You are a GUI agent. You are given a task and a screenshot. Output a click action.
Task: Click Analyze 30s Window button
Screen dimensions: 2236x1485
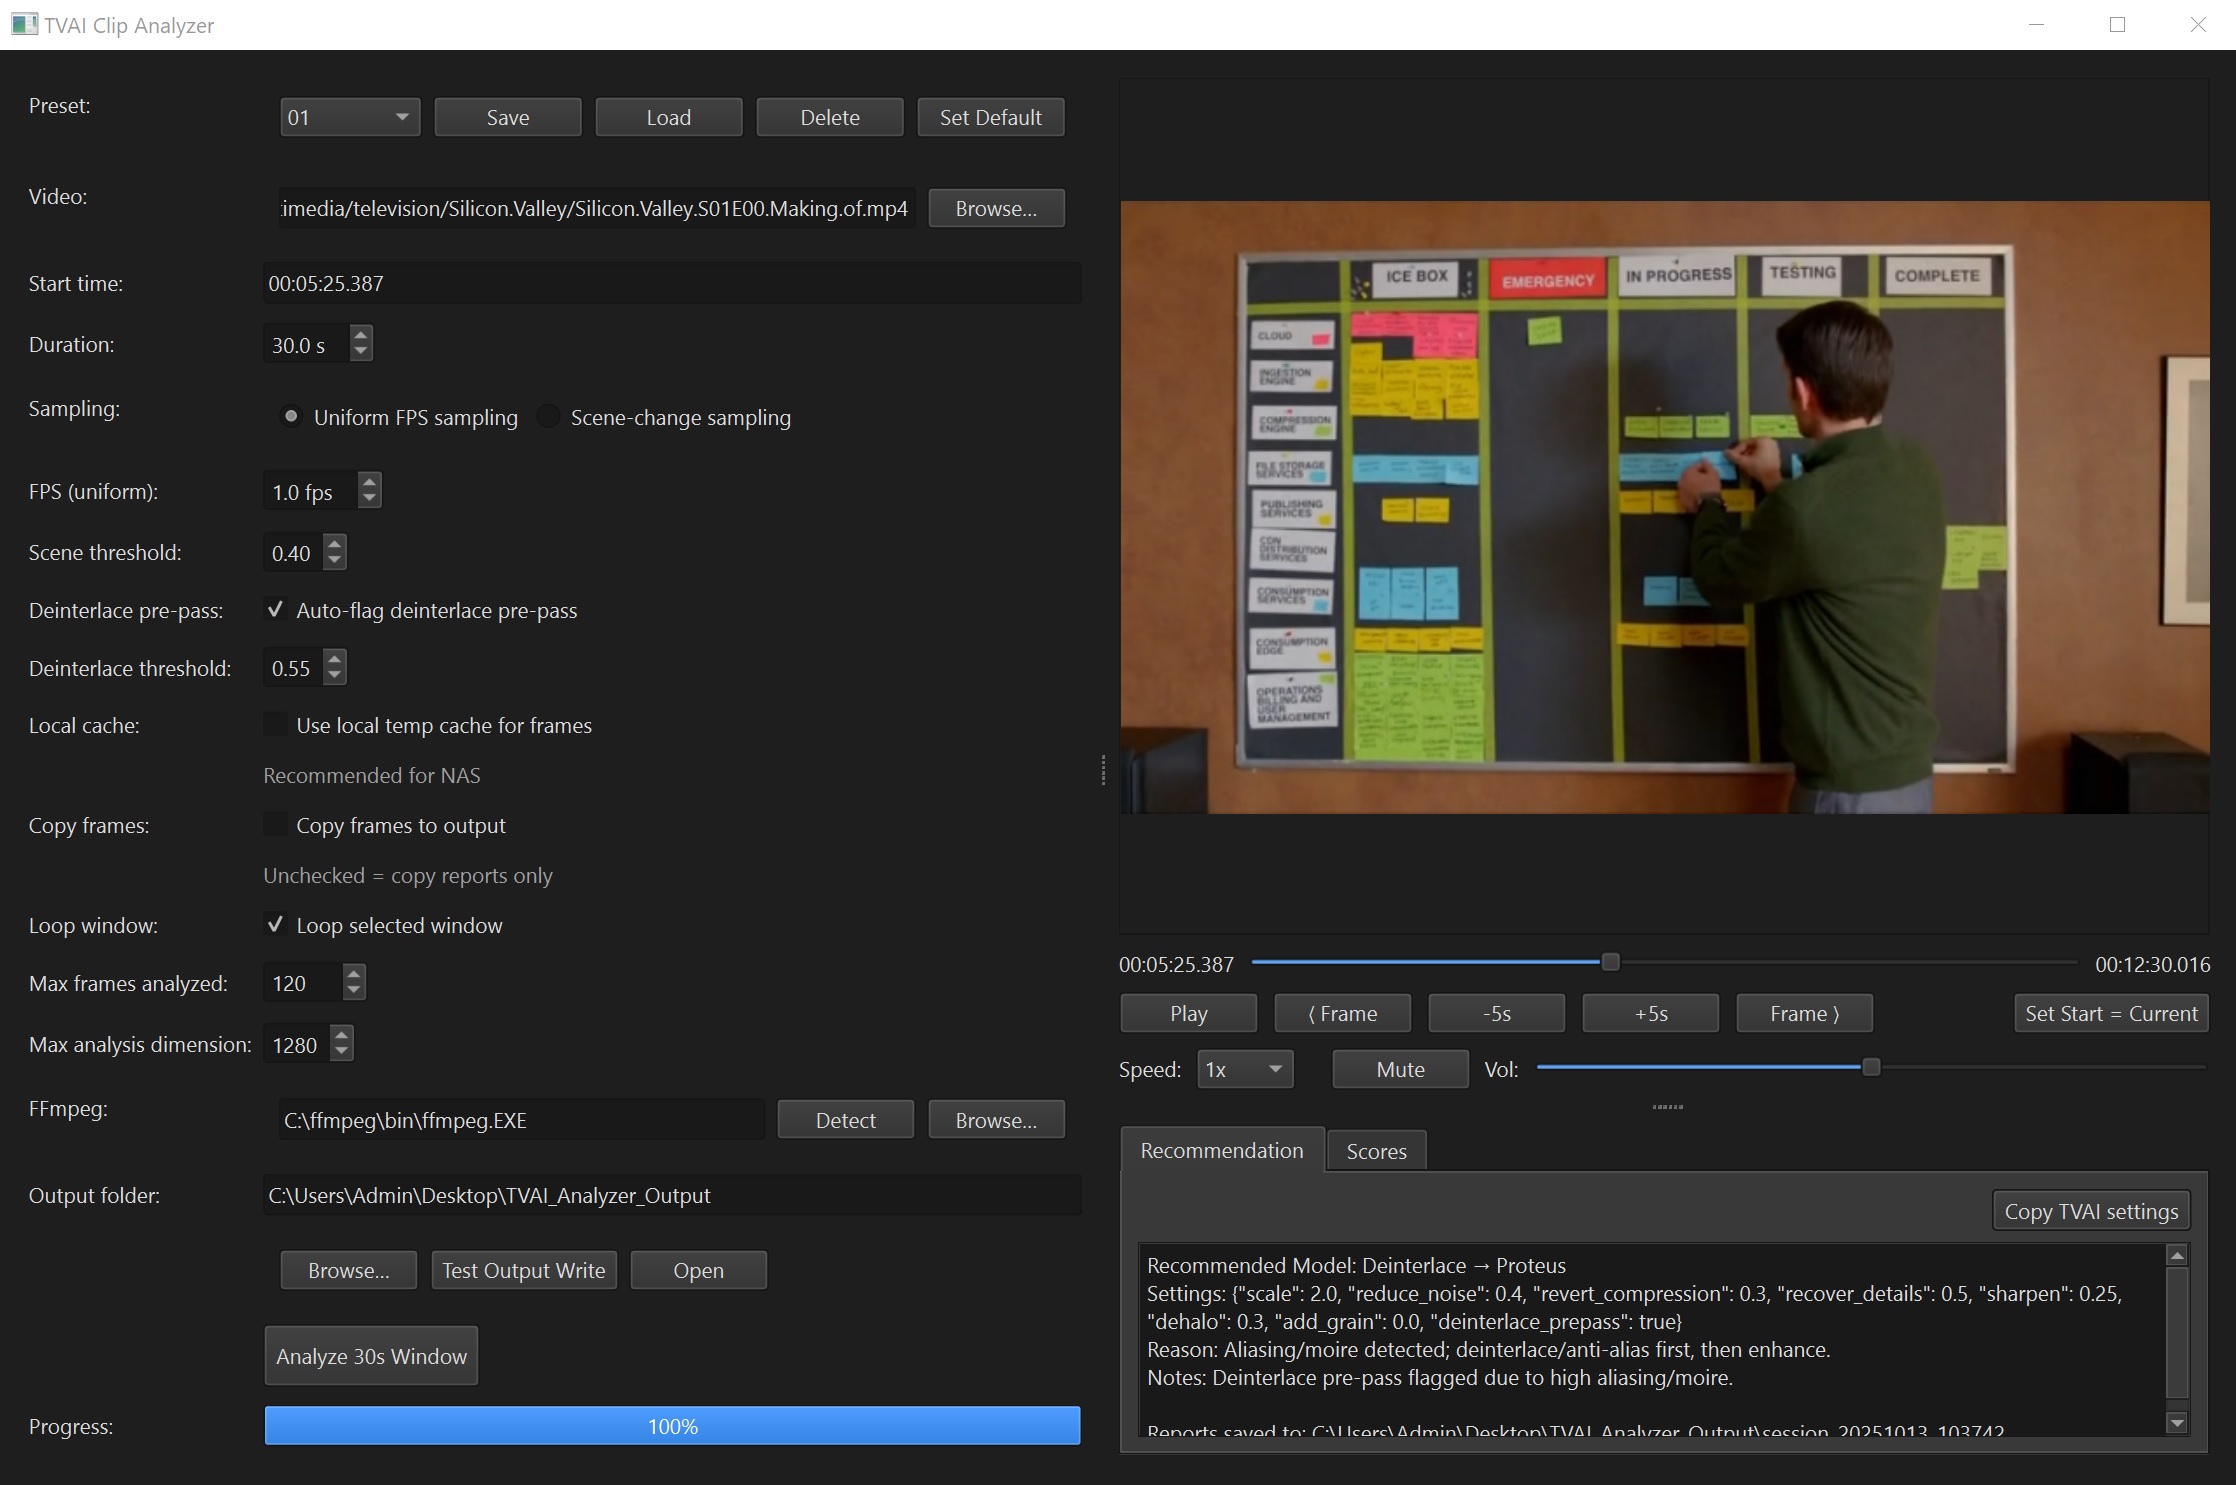tap(371, 1356)
